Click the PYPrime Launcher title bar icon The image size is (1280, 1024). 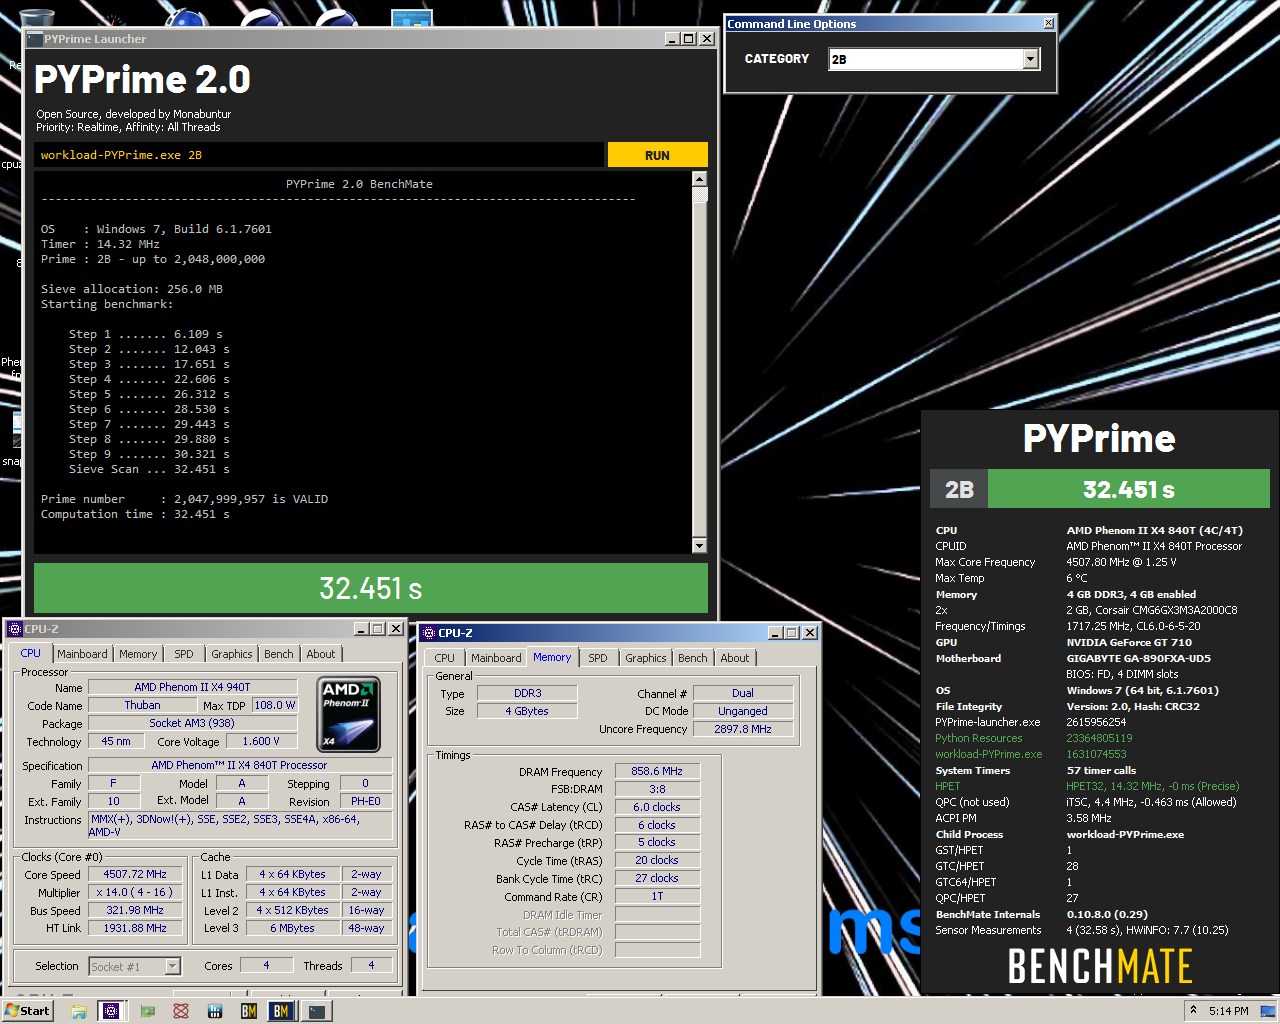pos(35,39)
